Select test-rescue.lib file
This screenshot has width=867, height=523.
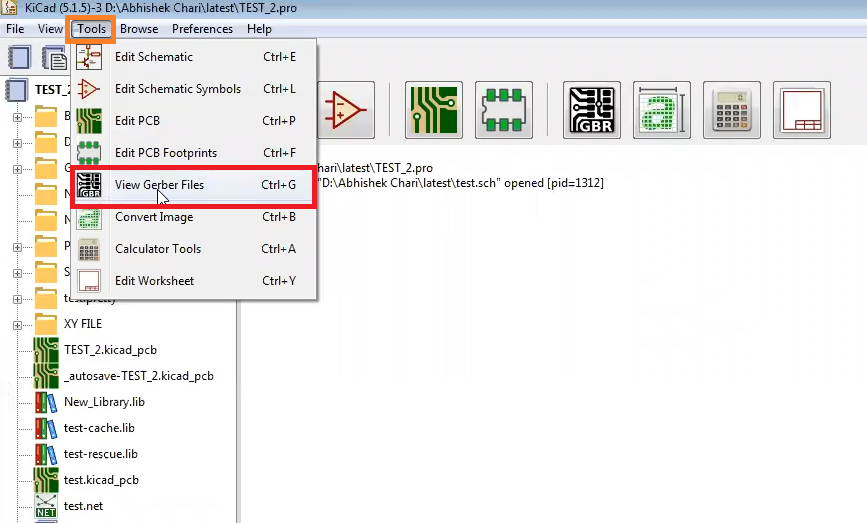[101, 454]
